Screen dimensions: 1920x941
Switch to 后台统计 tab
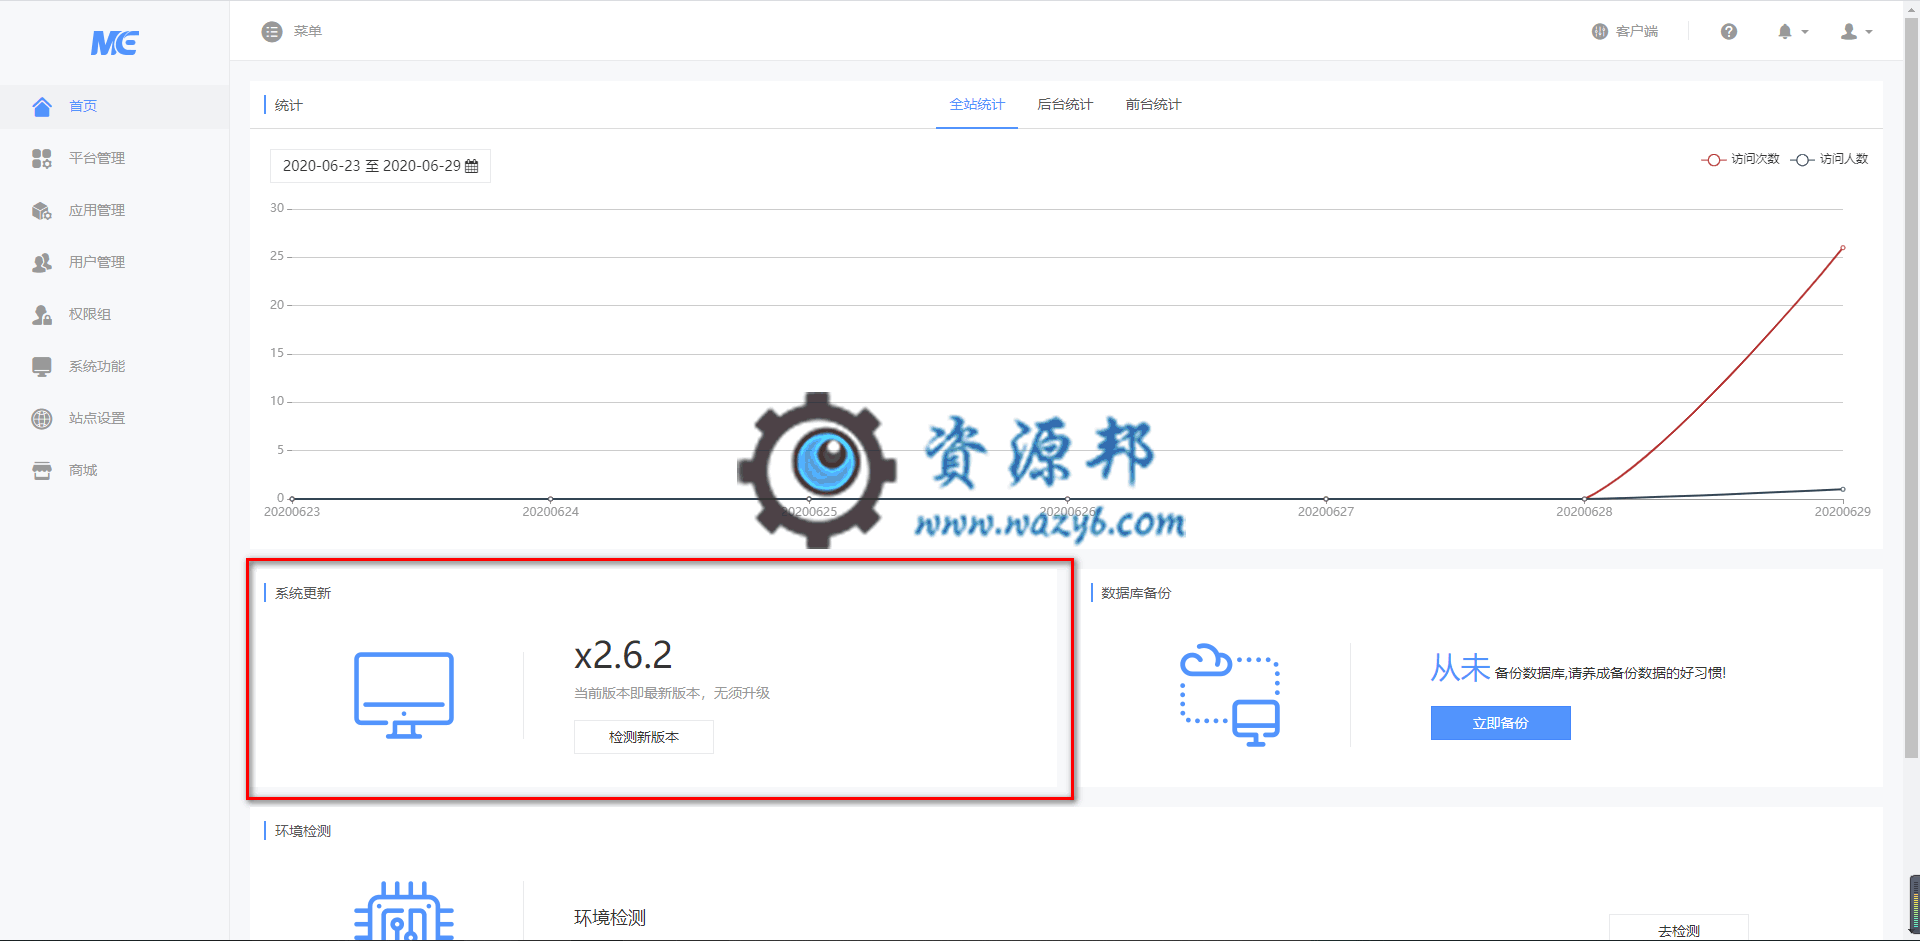pos(1065,104)
